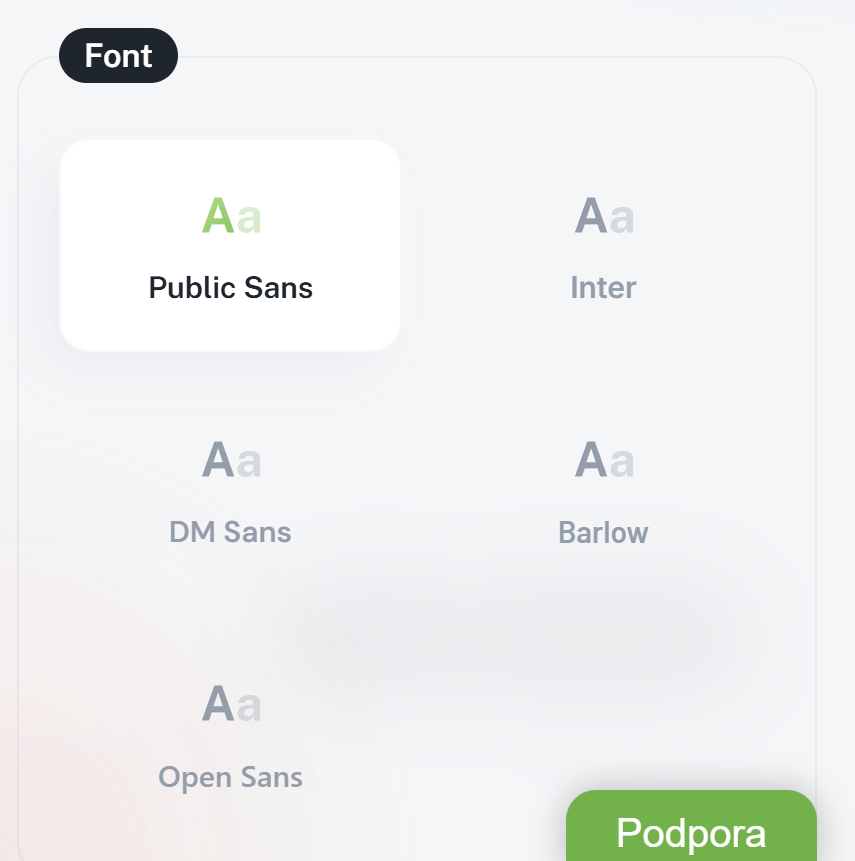Click the Public Sans label text
This screenshot has width=855, height=861.
pyautogui.click(x=231, y=288)
